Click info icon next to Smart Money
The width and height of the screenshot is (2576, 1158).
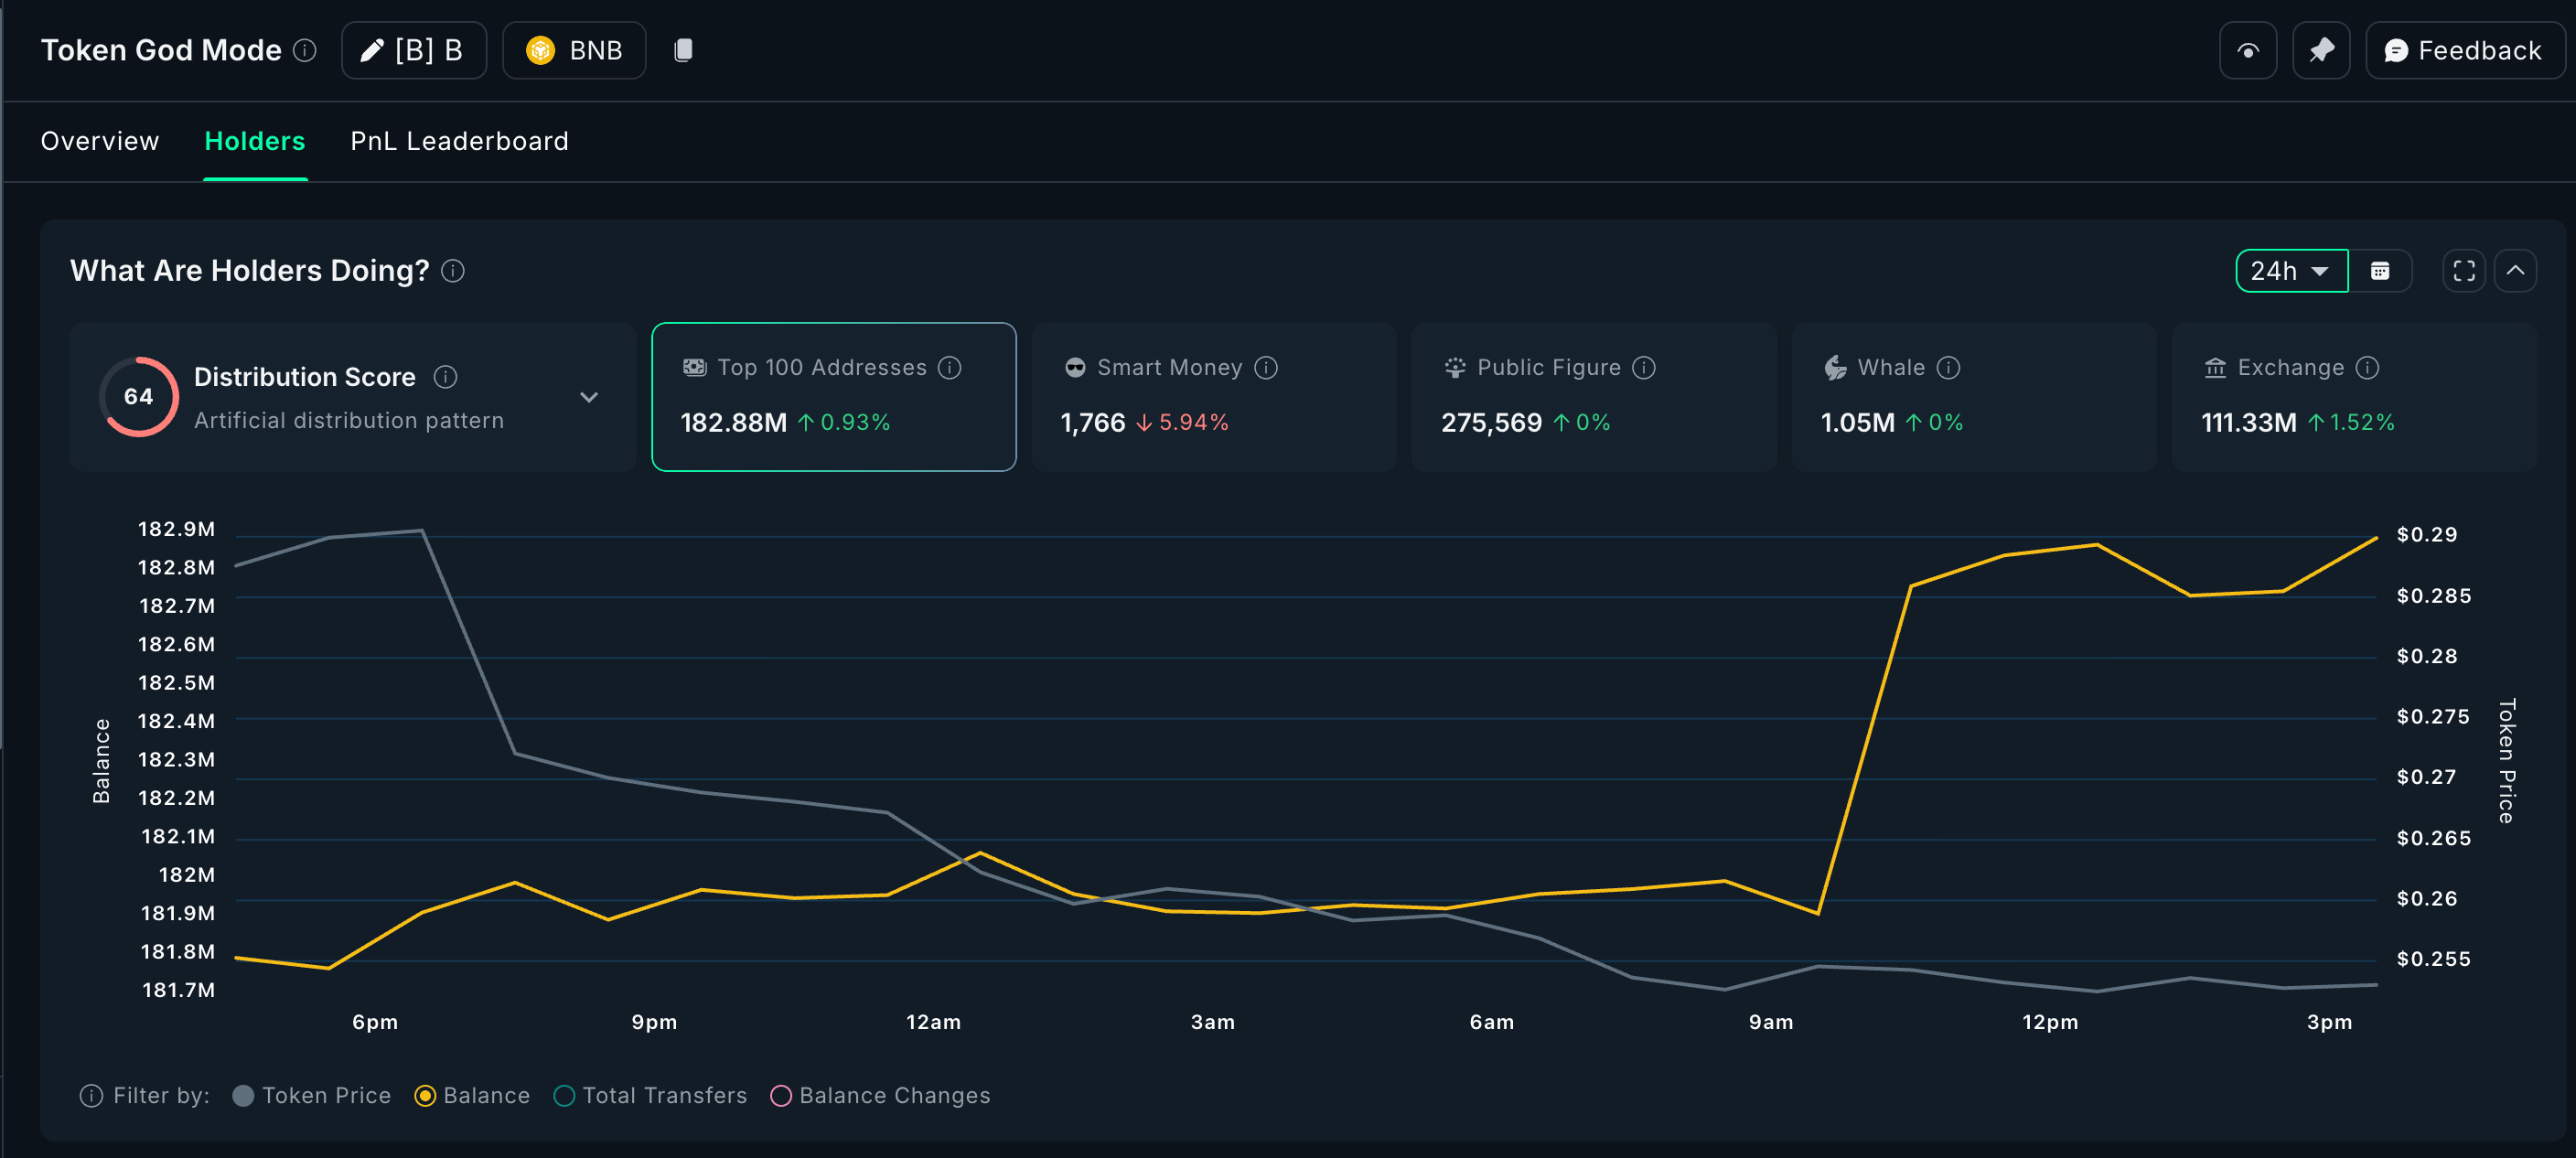1265,368
